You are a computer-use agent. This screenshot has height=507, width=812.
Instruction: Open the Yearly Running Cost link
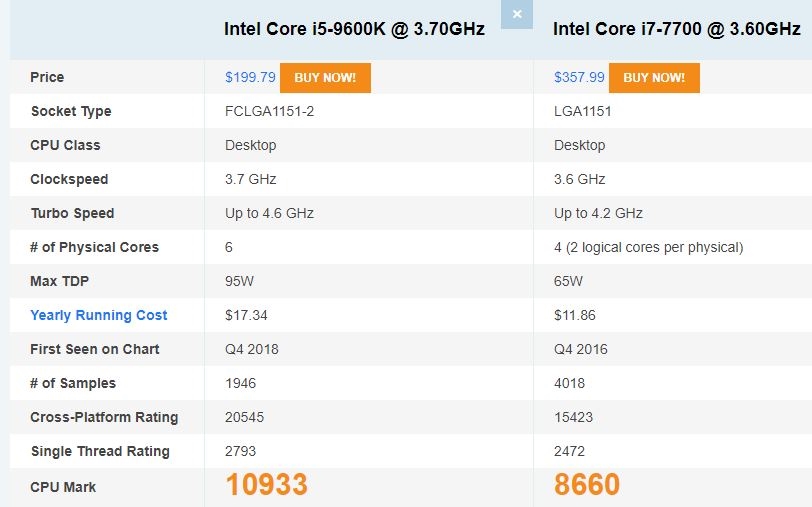click(x=98, y=315)
